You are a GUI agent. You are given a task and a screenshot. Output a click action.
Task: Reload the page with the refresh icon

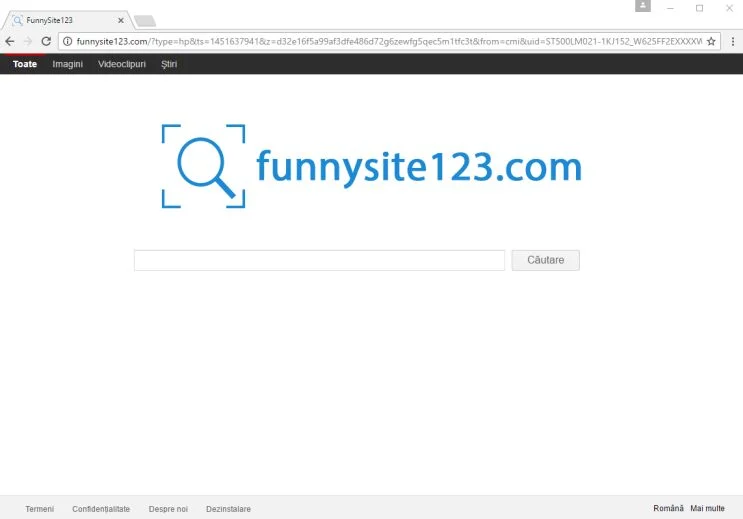[x=46, y=41]
